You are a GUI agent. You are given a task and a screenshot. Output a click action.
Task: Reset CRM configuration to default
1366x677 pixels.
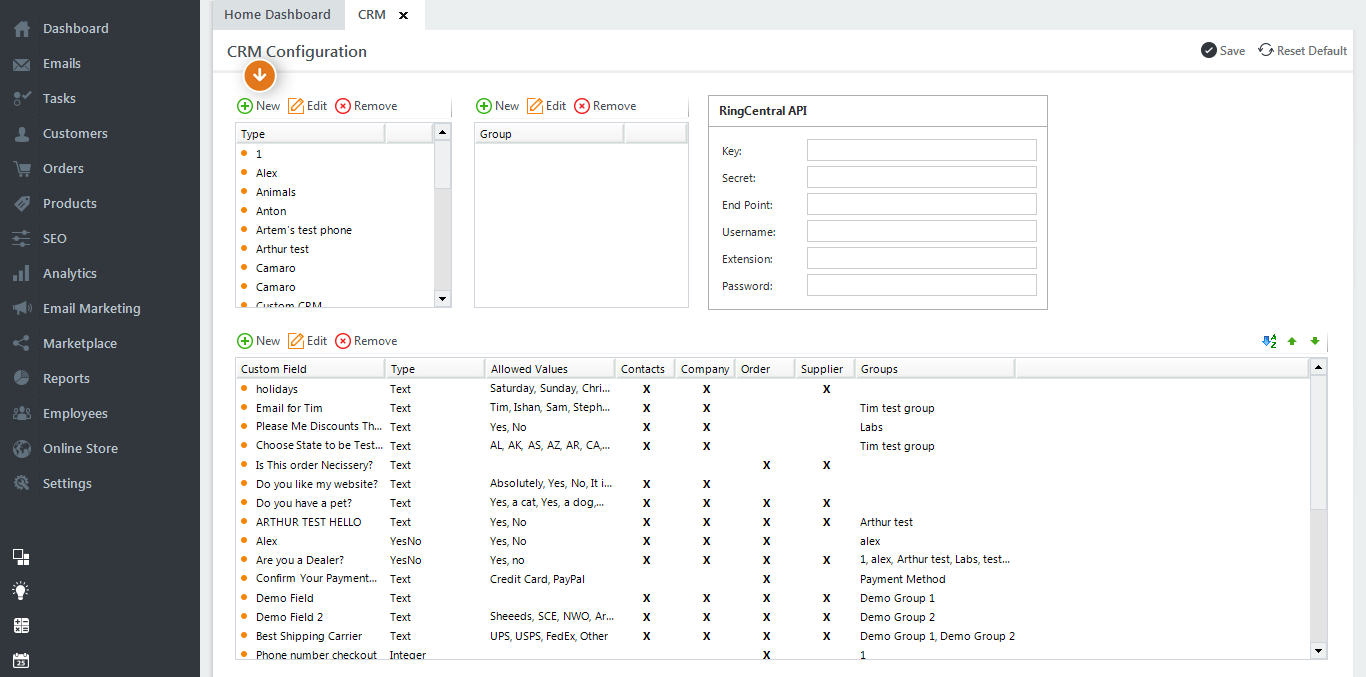point(1302,51)
